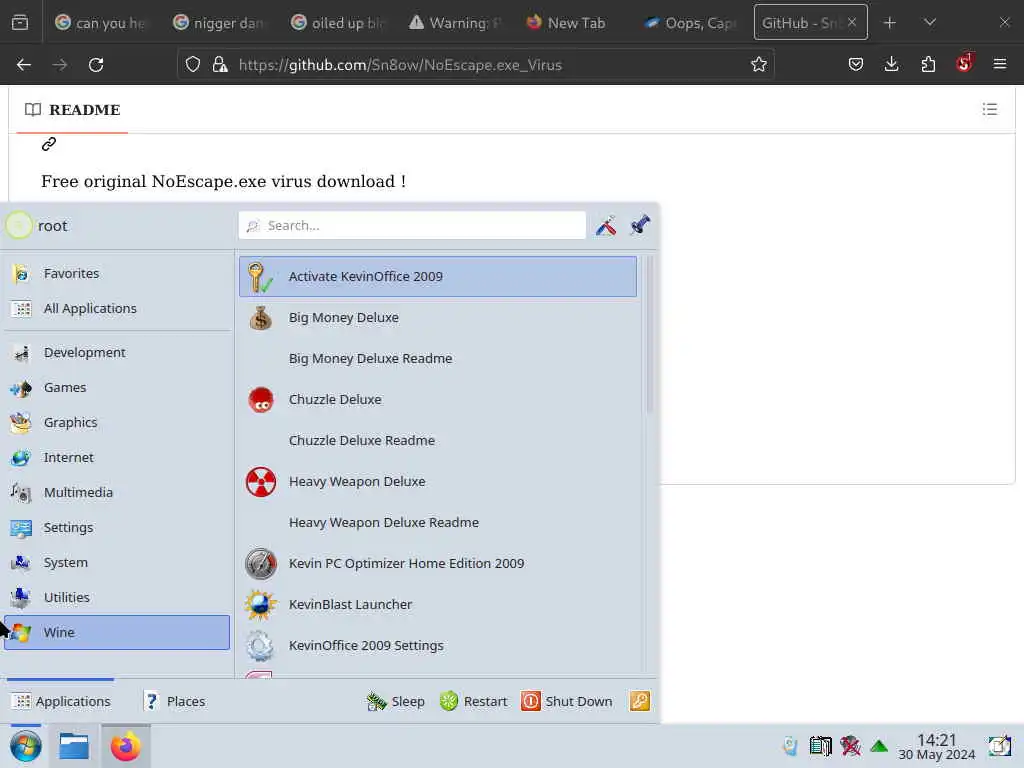Pin the launcher open with pushpin
This screenshot has width=1024, height=768.
(x=640, y=225)
